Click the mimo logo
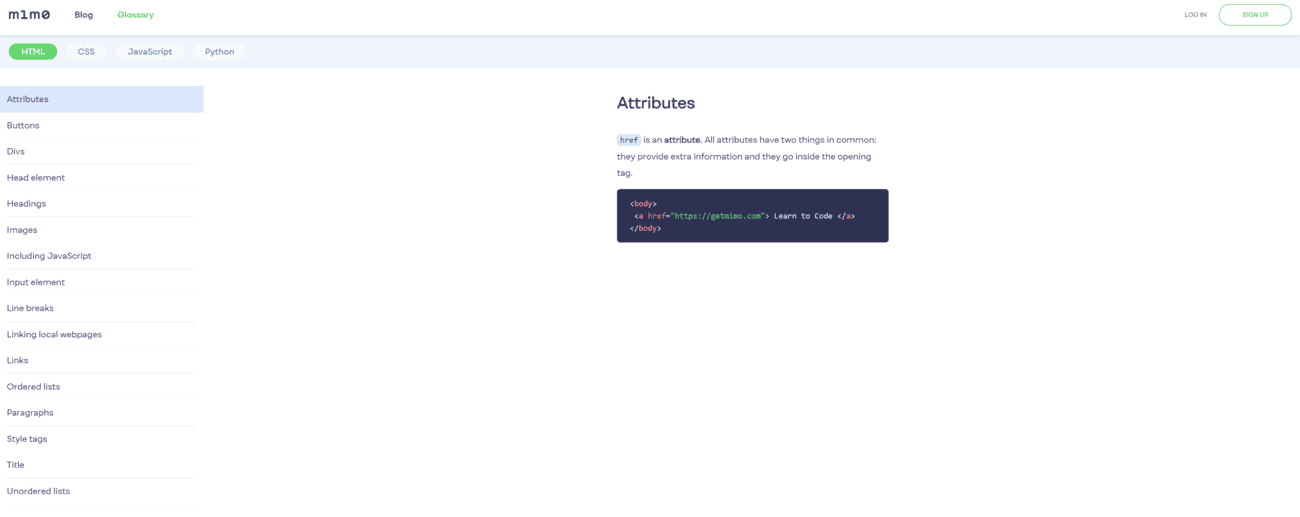This screenshot has width=1300, height=517. click(29, 15)
